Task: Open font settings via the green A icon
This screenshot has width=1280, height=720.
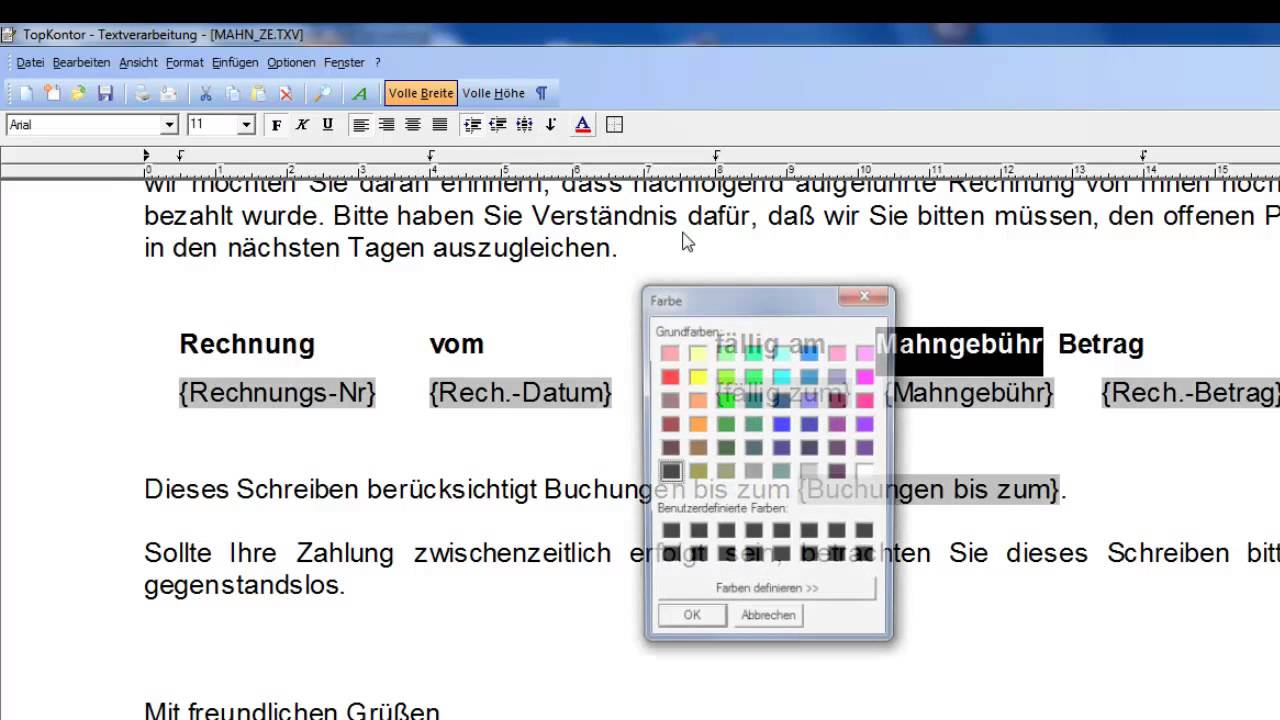Action: click(360, 93)
